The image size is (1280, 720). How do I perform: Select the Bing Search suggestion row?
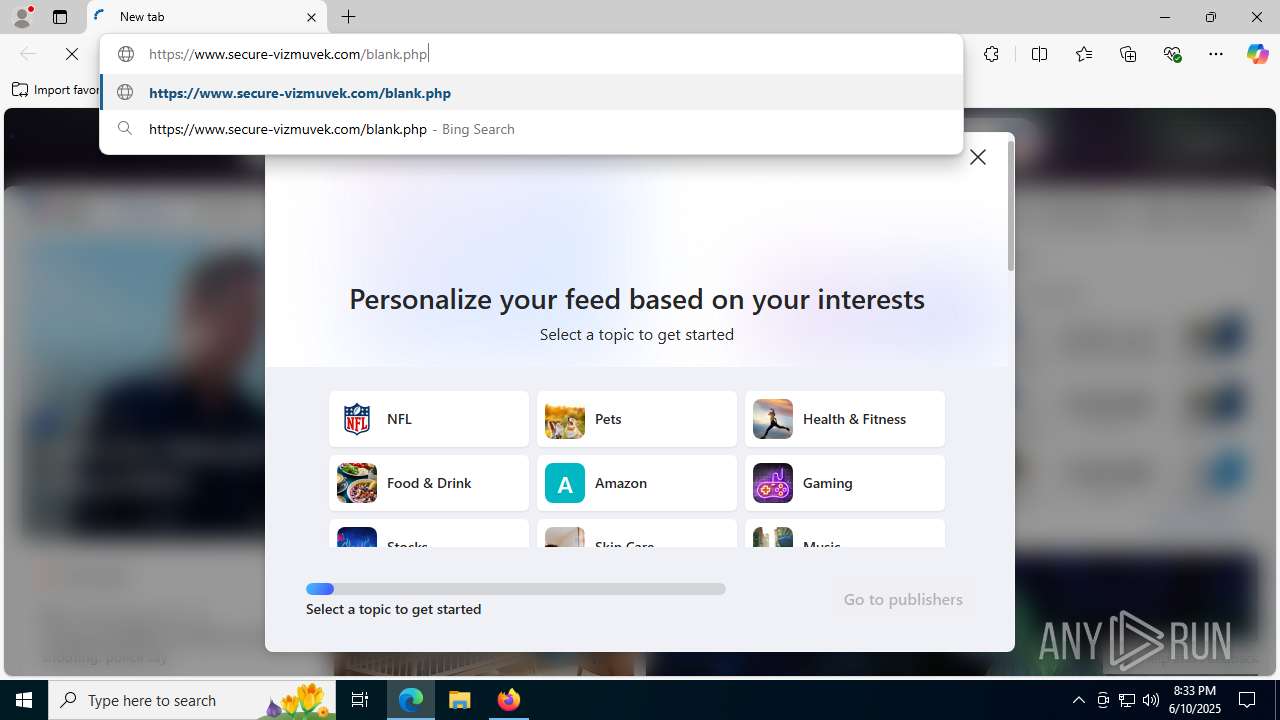531,129
